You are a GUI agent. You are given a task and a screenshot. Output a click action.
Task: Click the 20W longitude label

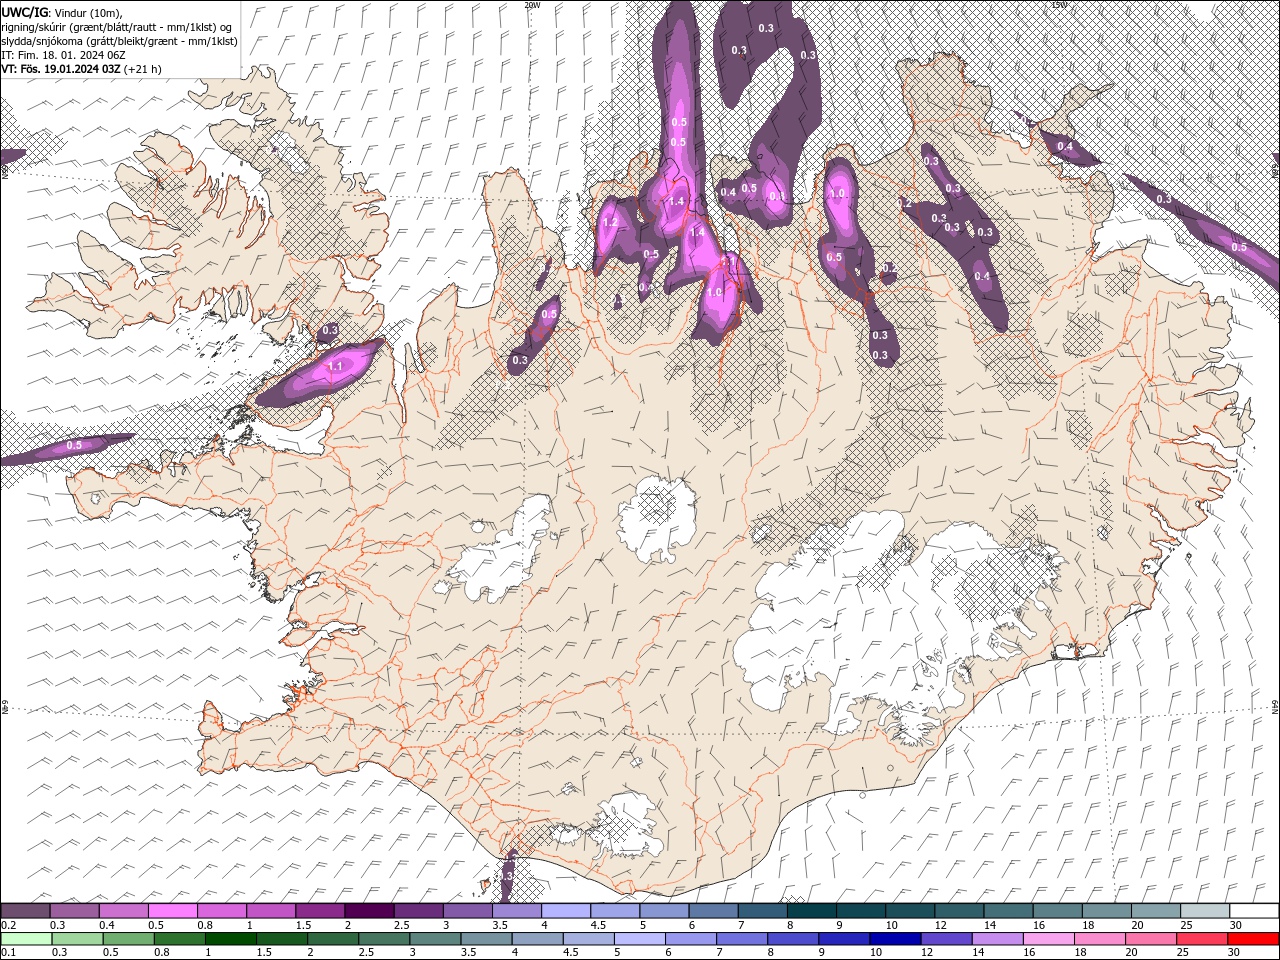tap(532, 5)
